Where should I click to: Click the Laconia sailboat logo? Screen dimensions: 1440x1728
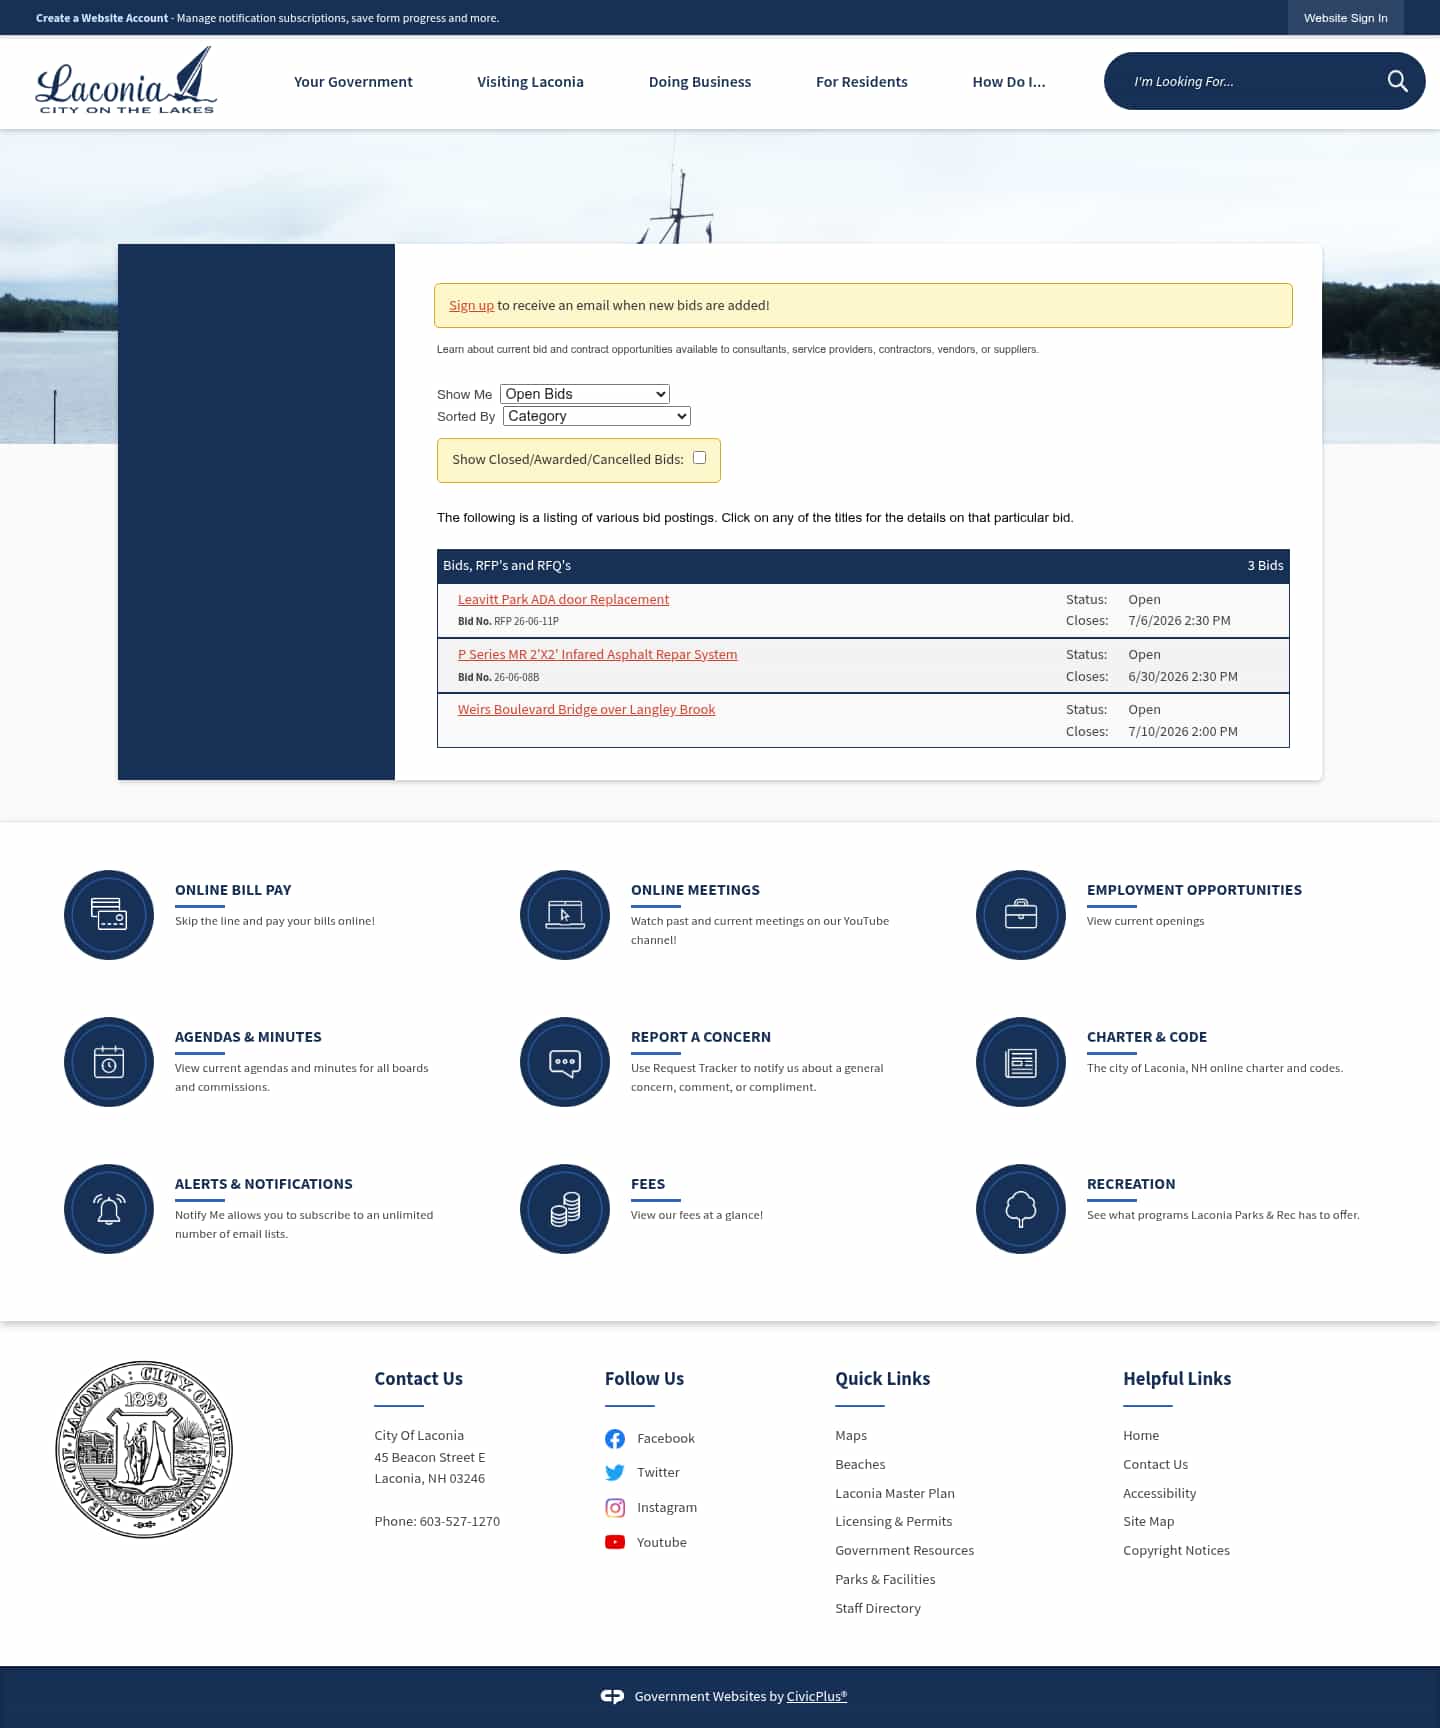[x=126, y=80]
